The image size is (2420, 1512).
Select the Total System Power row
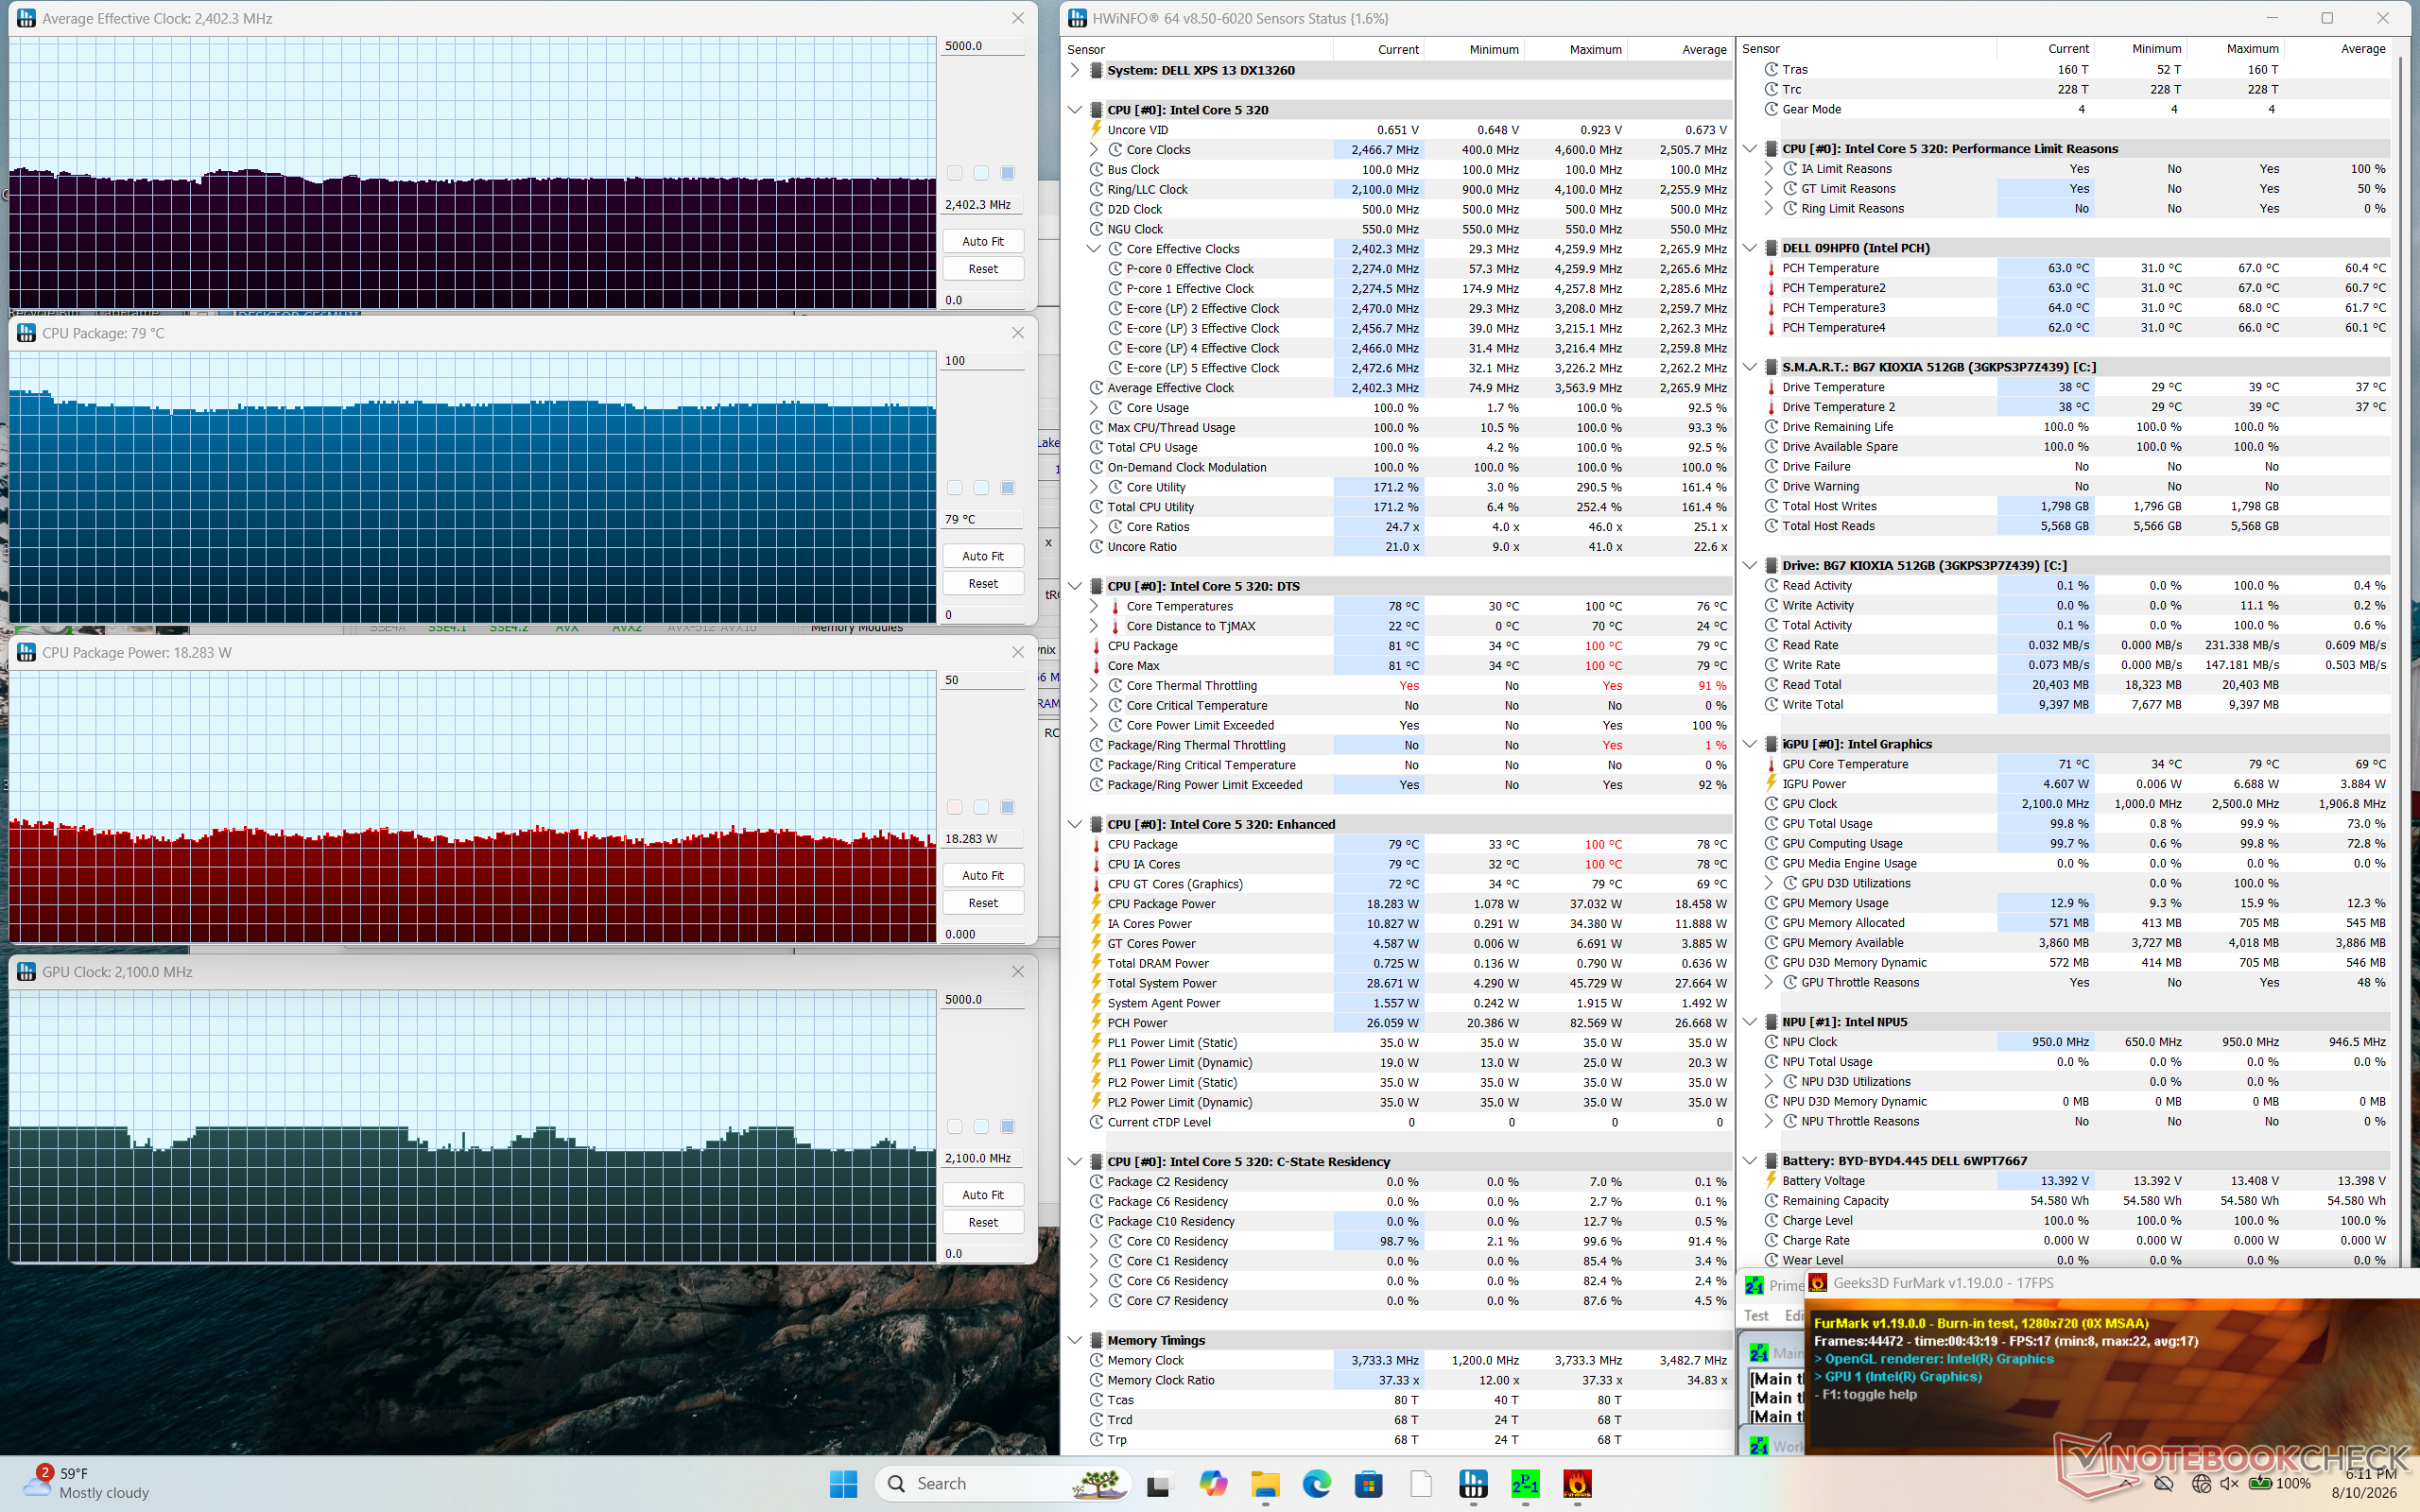pyautogui.click(x=1410, y=983)
